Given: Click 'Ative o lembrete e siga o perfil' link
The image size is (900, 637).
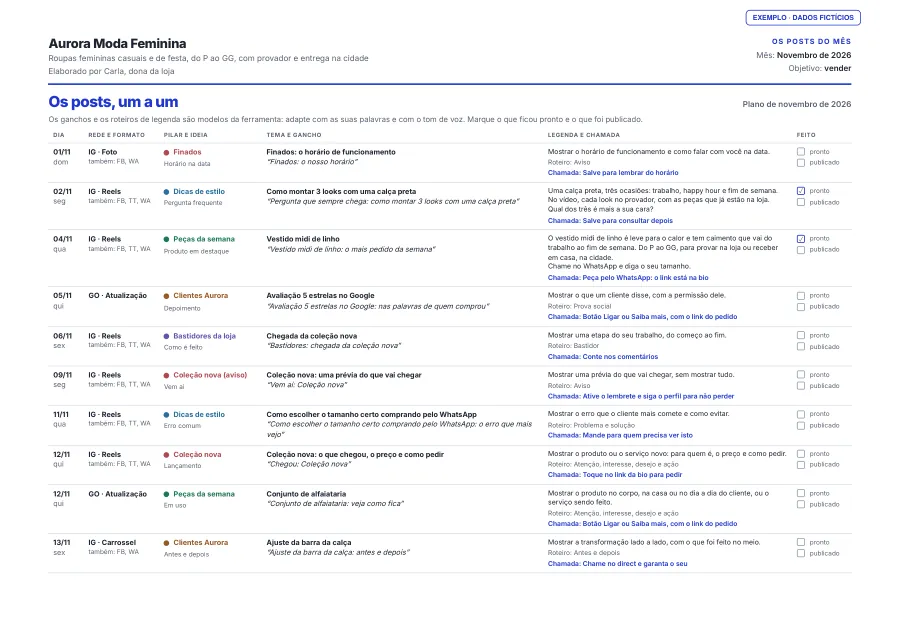Looking at the screenshot, I should (641, 397).
